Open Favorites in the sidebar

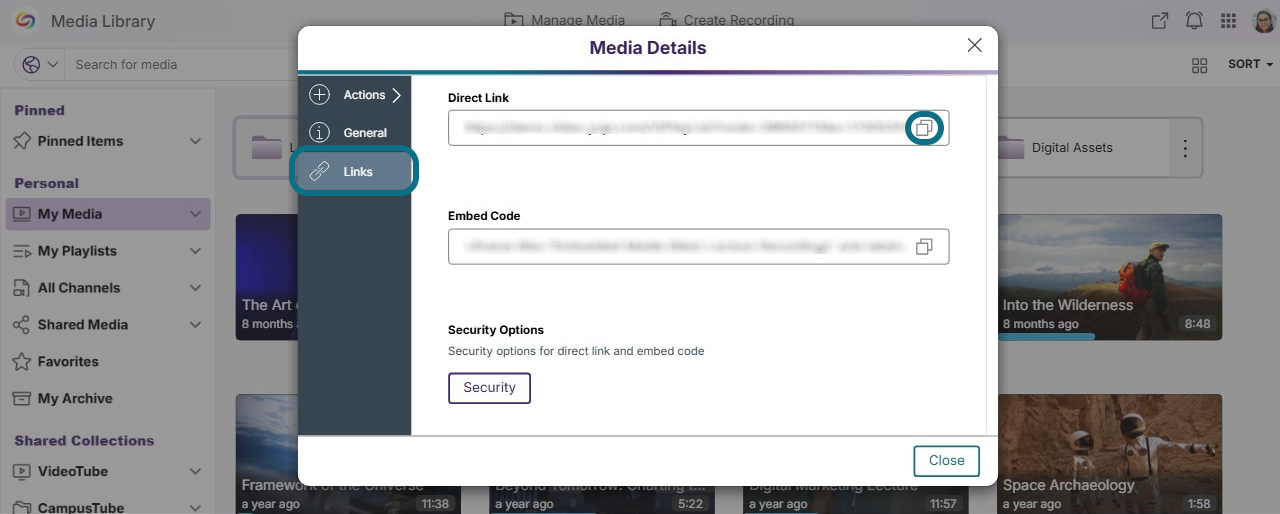pyautogui.click(x=68, y=362)
